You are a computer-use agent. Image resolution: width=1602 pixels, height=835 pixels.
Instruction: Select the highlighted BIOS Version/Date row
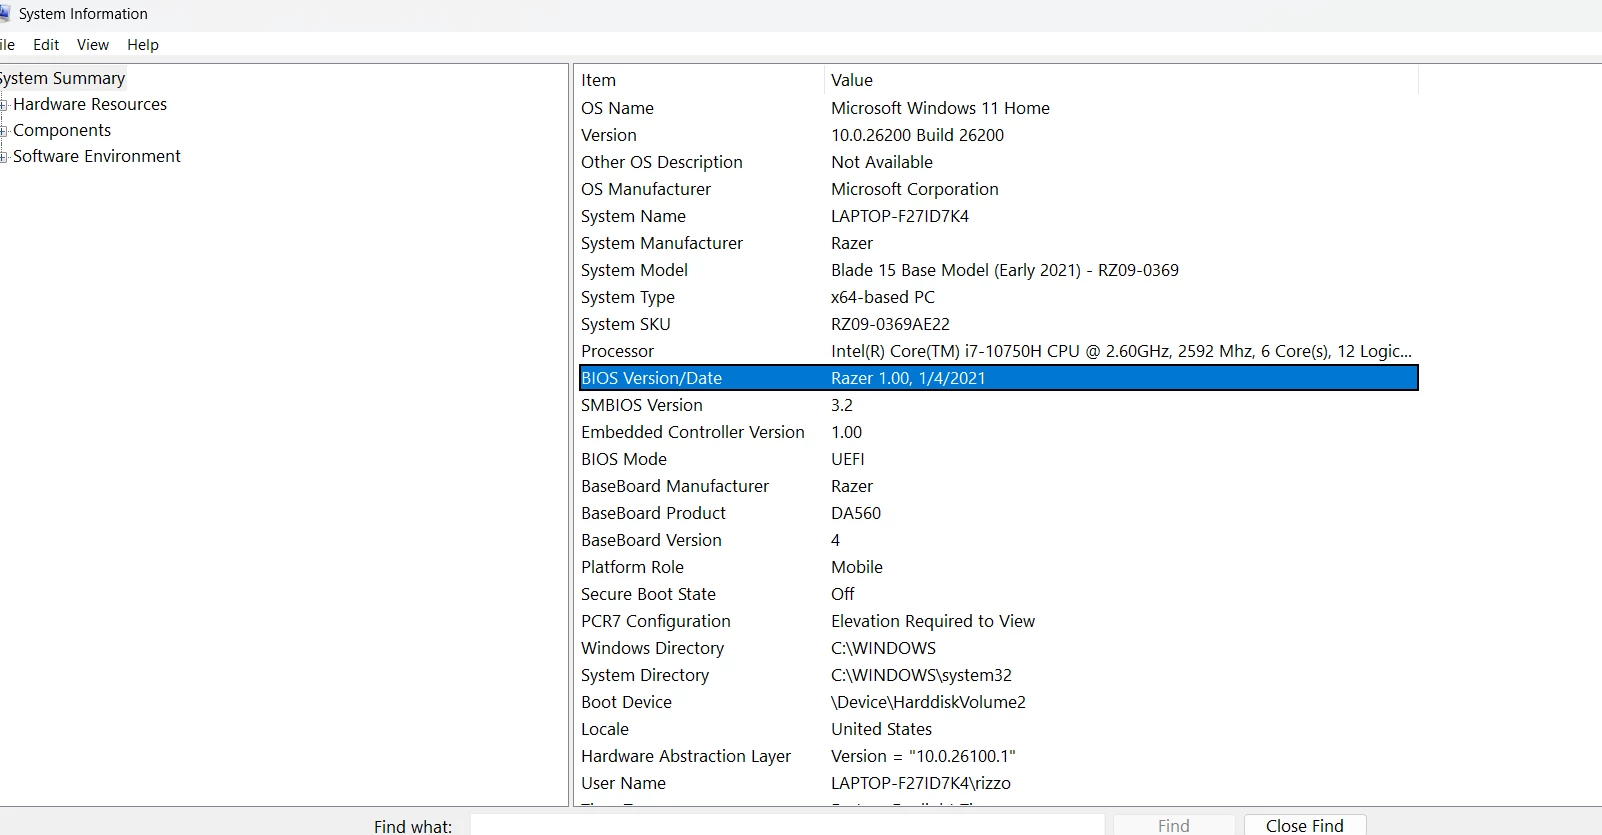click(x=998, y=378)
